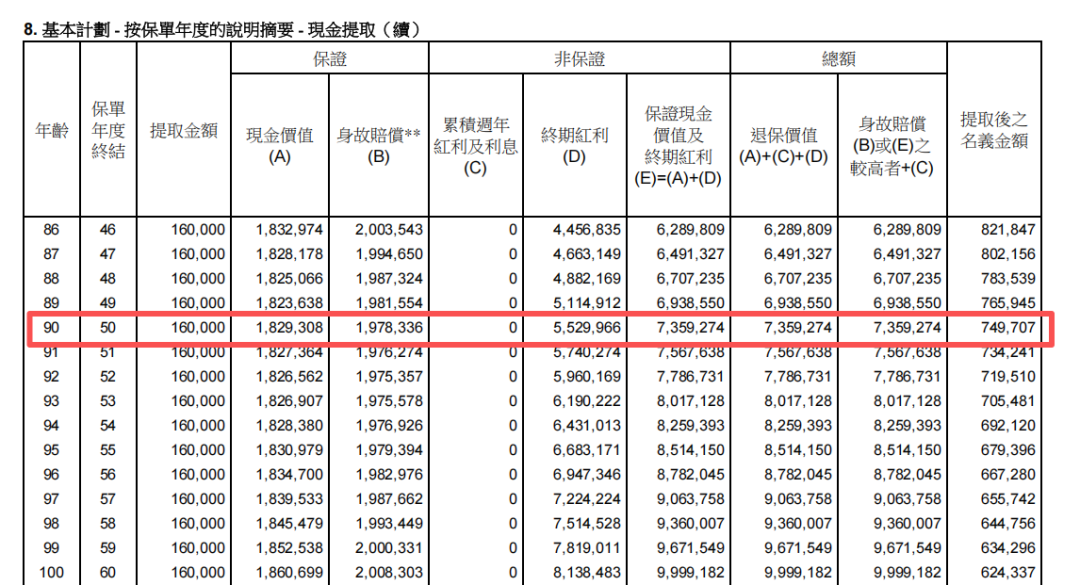Click the 2,008,303 death benefit cell
Screen dimensions: 1080x585
pos(389,573)
